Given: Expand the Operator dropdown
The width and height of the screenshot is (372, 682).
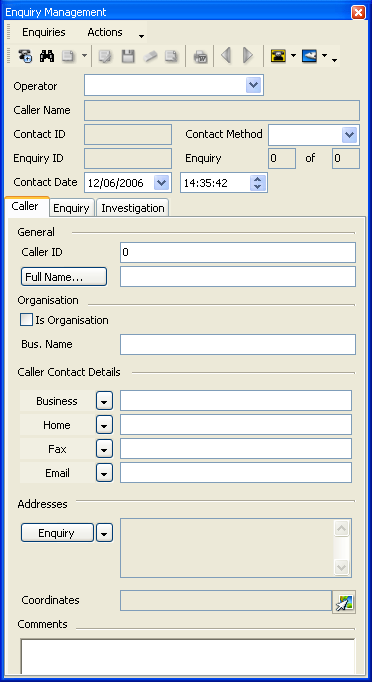Looking at the screenshot, I should 254,85.
